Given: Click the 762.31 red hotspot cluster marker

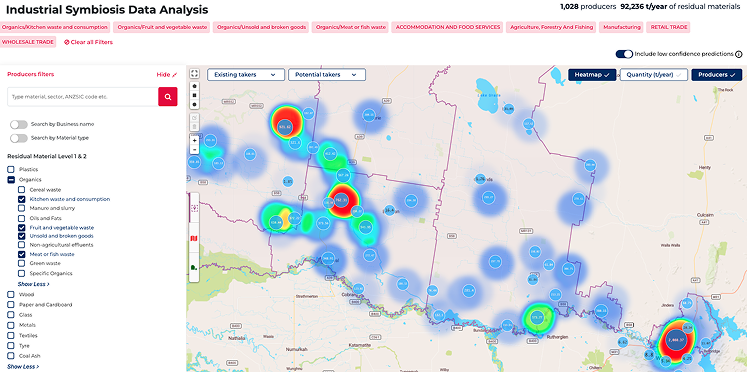Looking at the screenshot, I should coord(341,200).
